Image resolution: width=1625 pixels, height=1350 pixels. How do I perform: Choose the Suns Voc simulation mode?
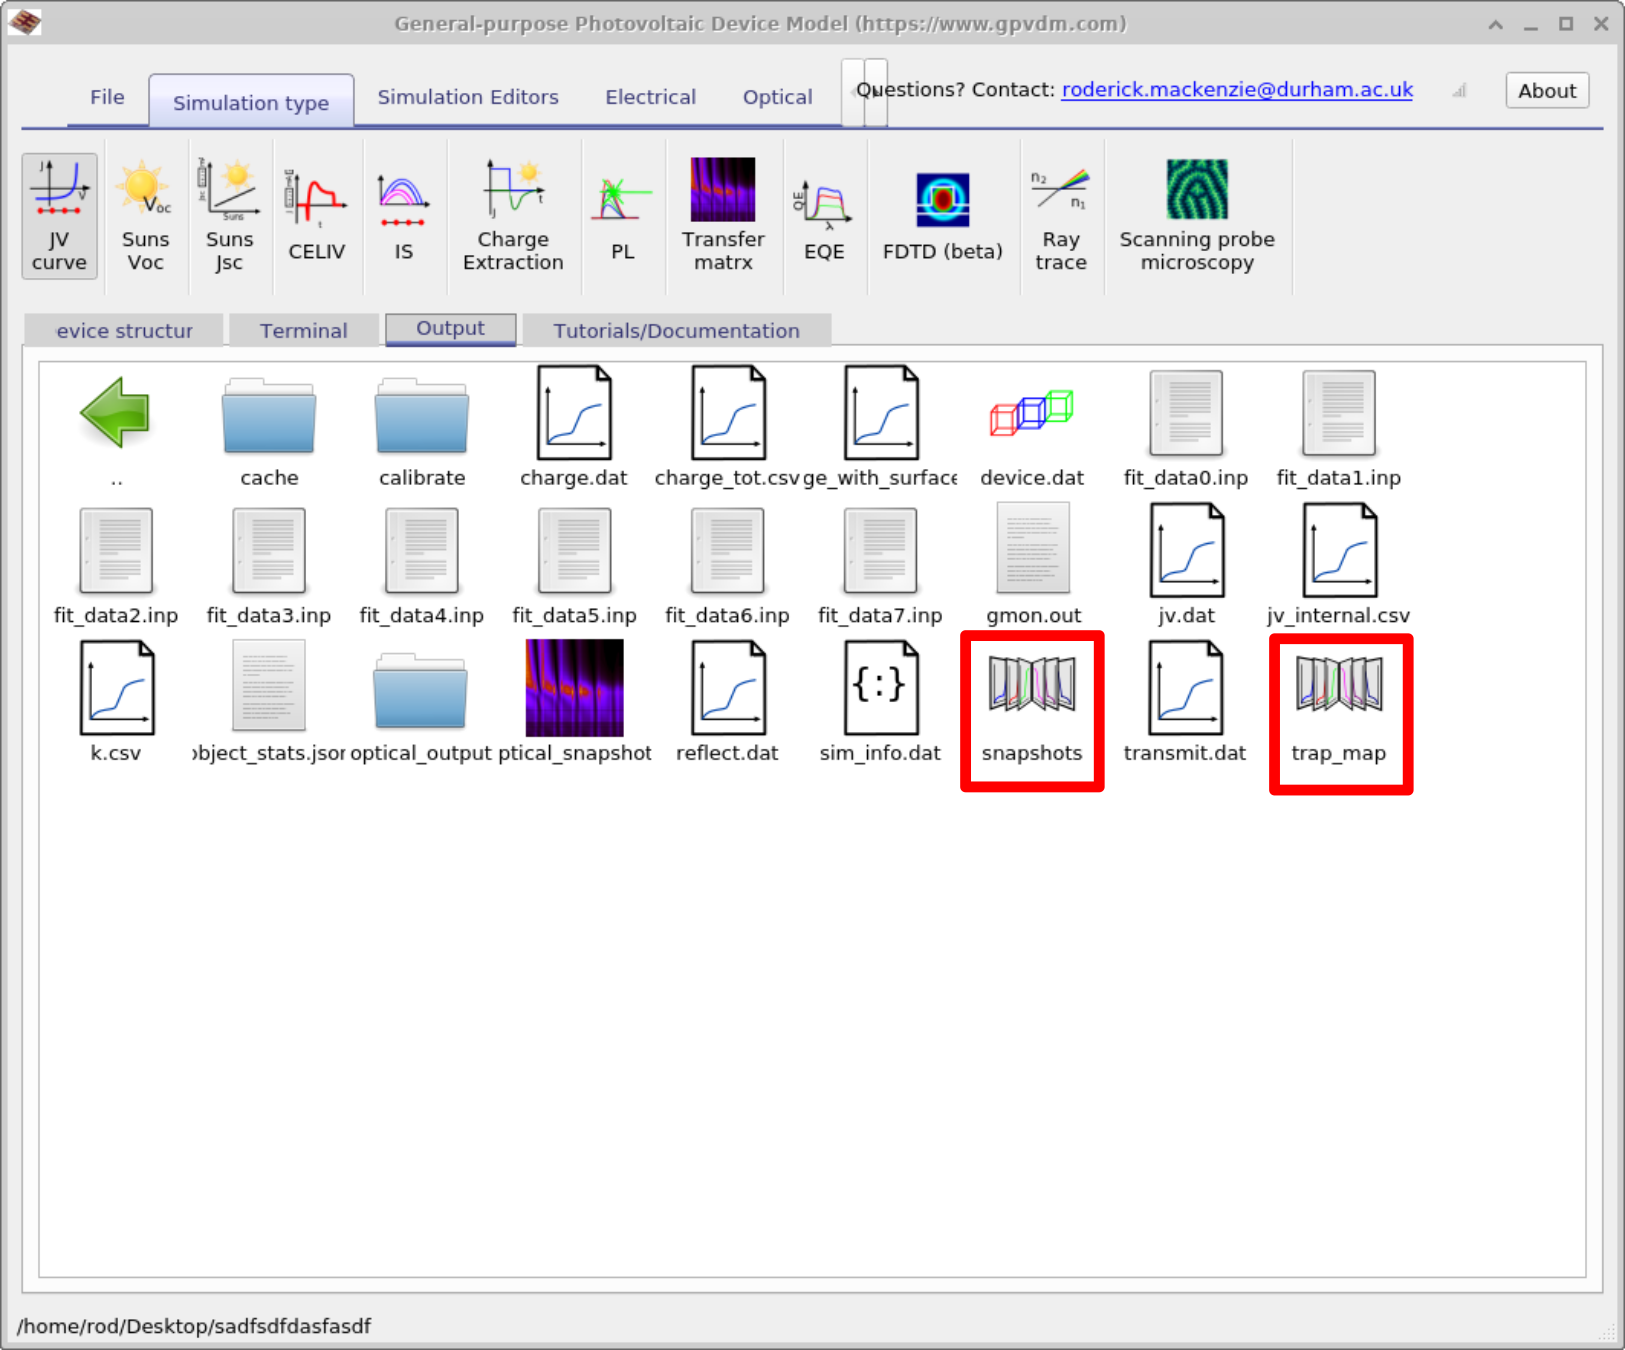pos(145,215)
